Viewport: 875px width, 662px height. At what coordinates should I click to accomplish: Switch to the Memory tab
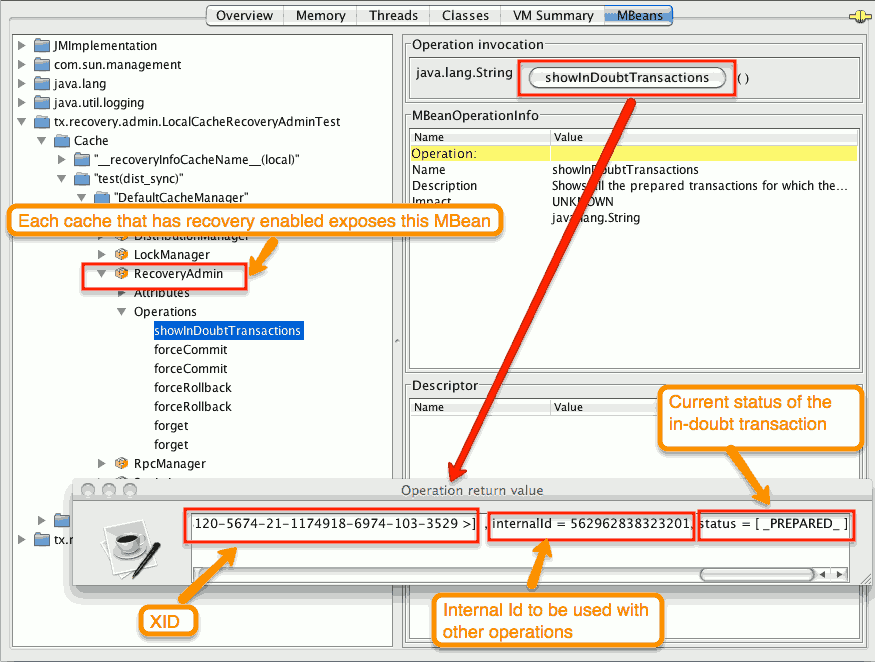pyautogui.click(x=320, y=16)
